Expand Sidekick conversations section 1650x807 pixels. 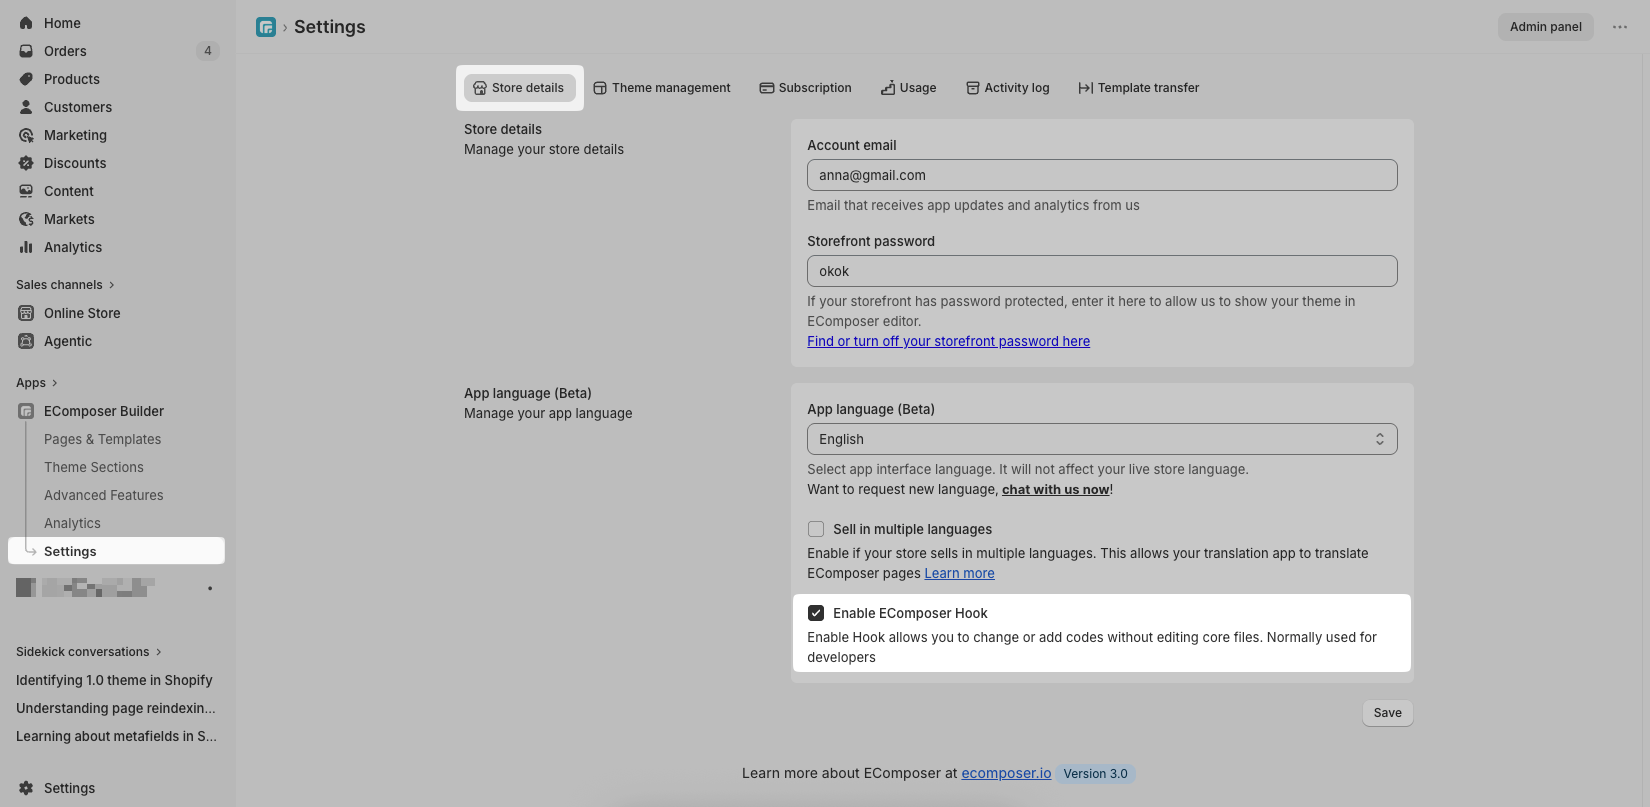coord(89,652)
